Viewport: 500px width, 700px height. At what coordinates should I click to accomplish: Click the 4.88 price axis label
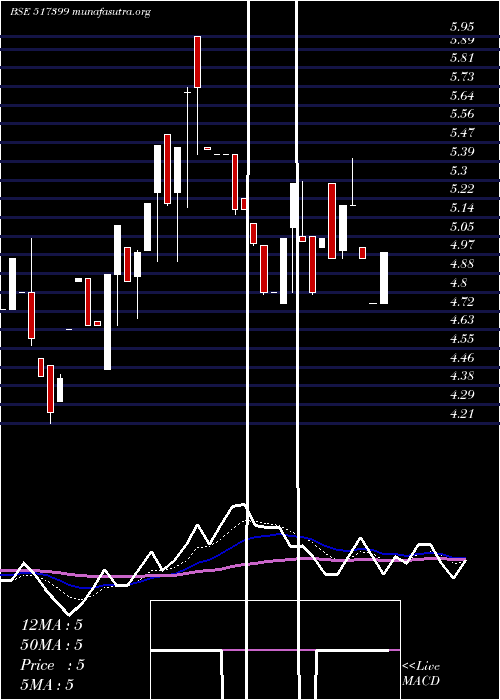tap(462, 263)
